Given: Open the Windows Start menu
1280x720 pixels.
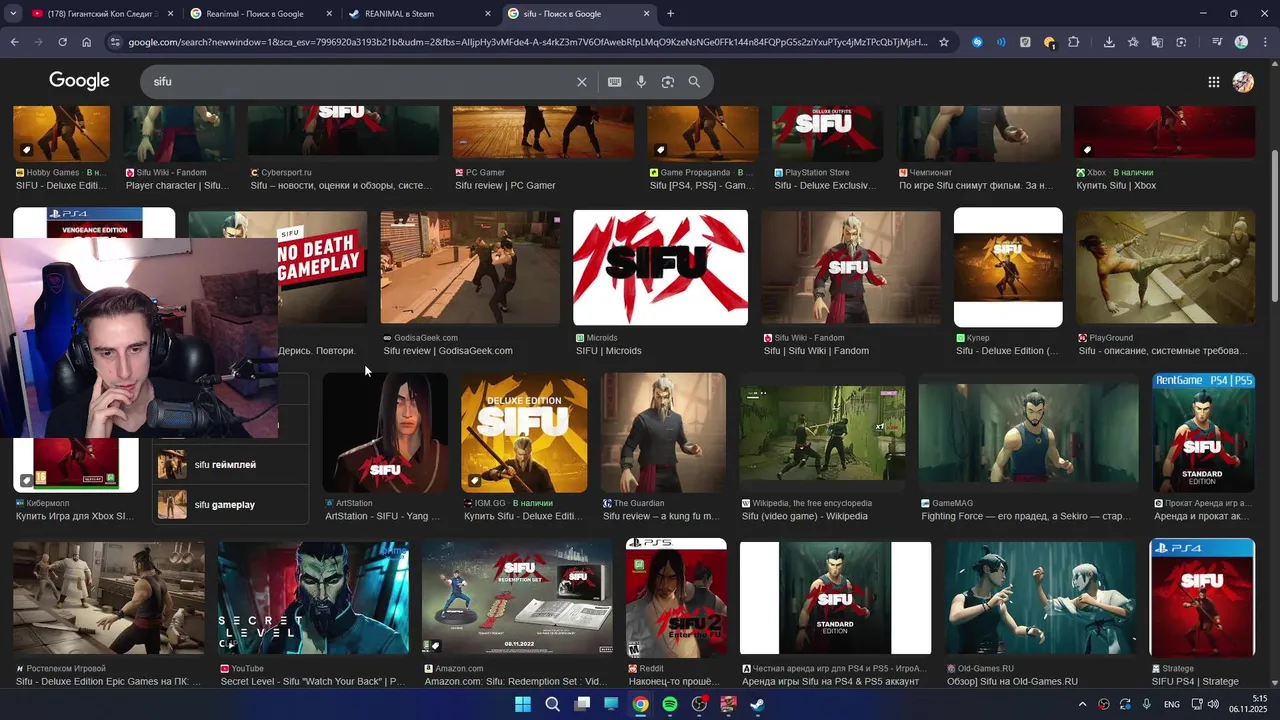Looking at the screenshot, I should pyautogui.click(x=523, y=704).
